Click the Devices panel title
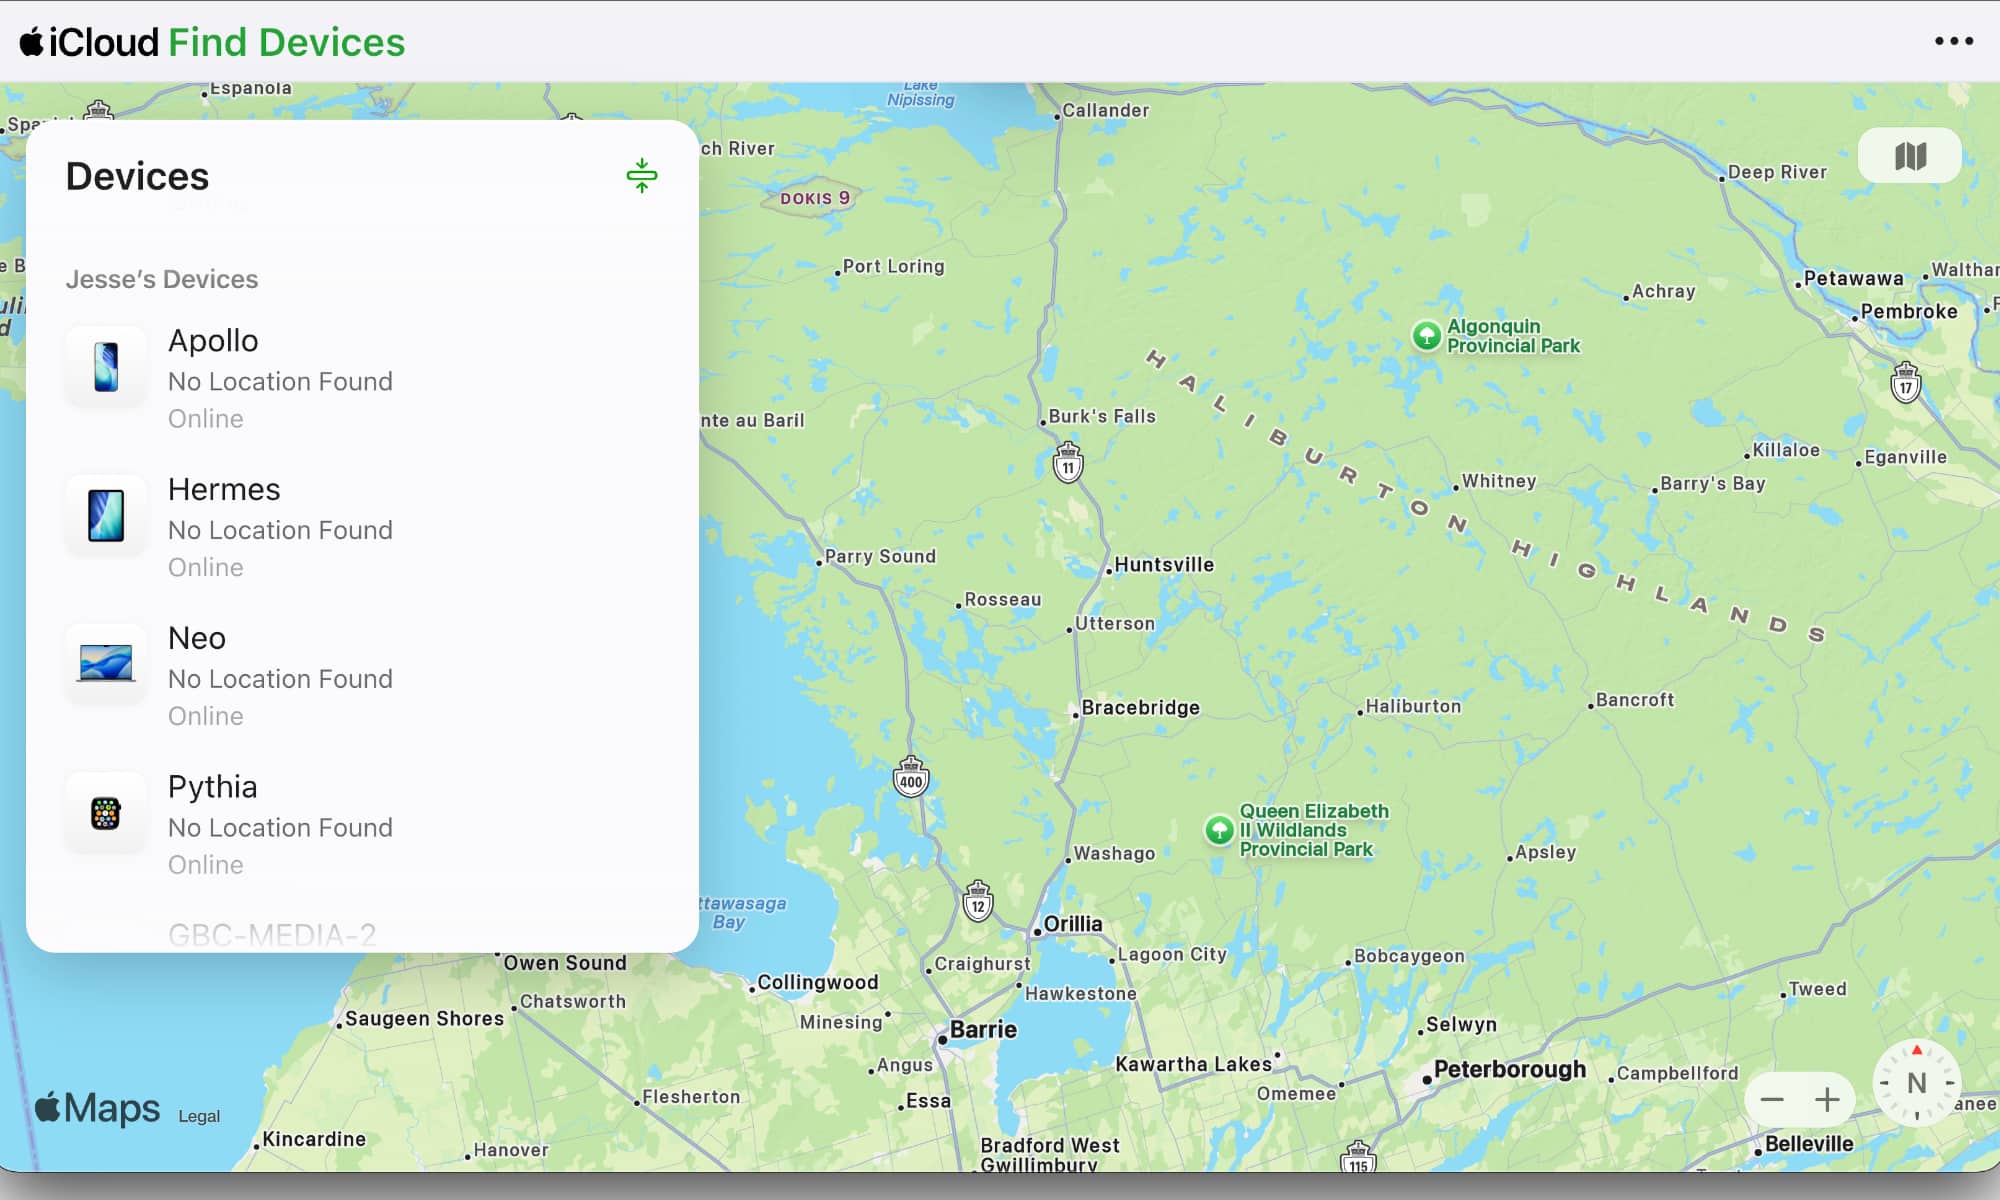 pyautogui.click(x=138, y=176)
